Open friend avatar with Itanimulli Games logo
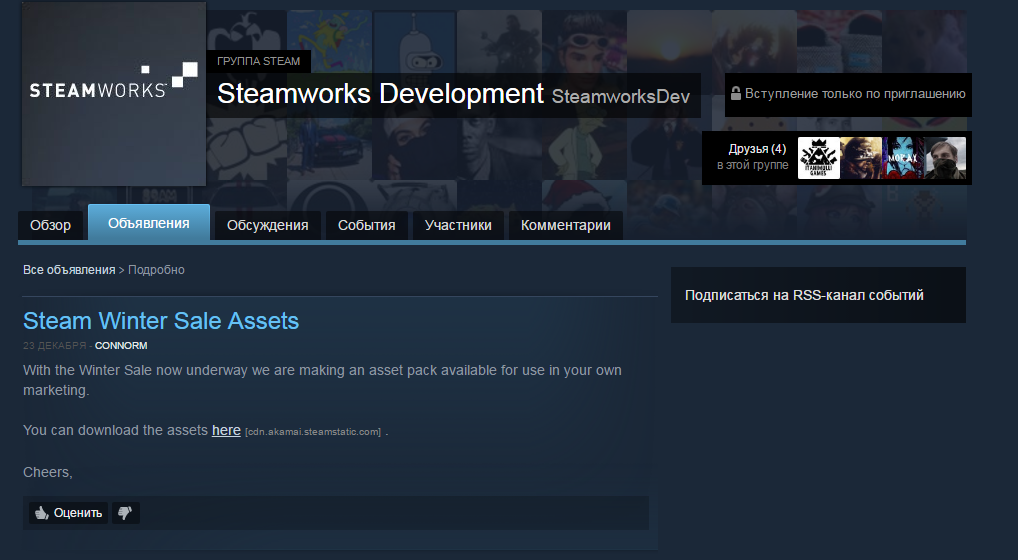 click(x=818, y=158)
